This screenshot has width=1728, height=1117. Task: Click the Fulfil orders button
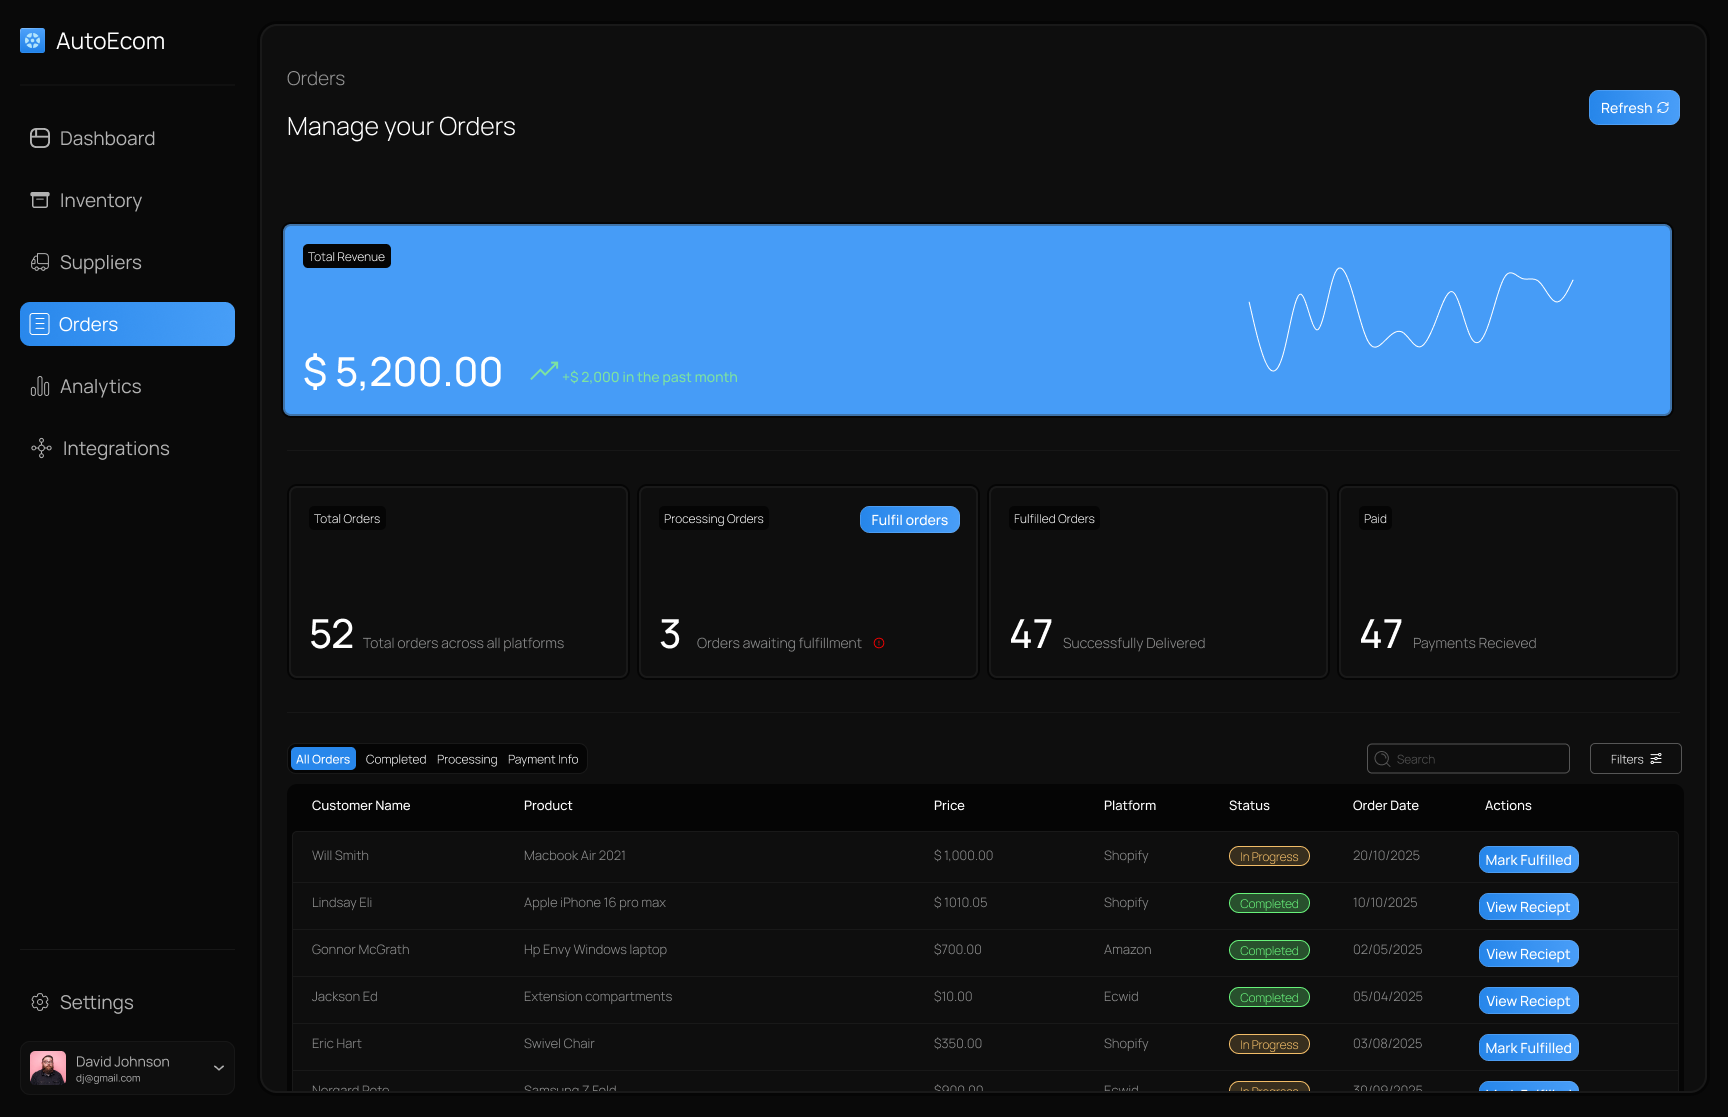click(910, 520)
